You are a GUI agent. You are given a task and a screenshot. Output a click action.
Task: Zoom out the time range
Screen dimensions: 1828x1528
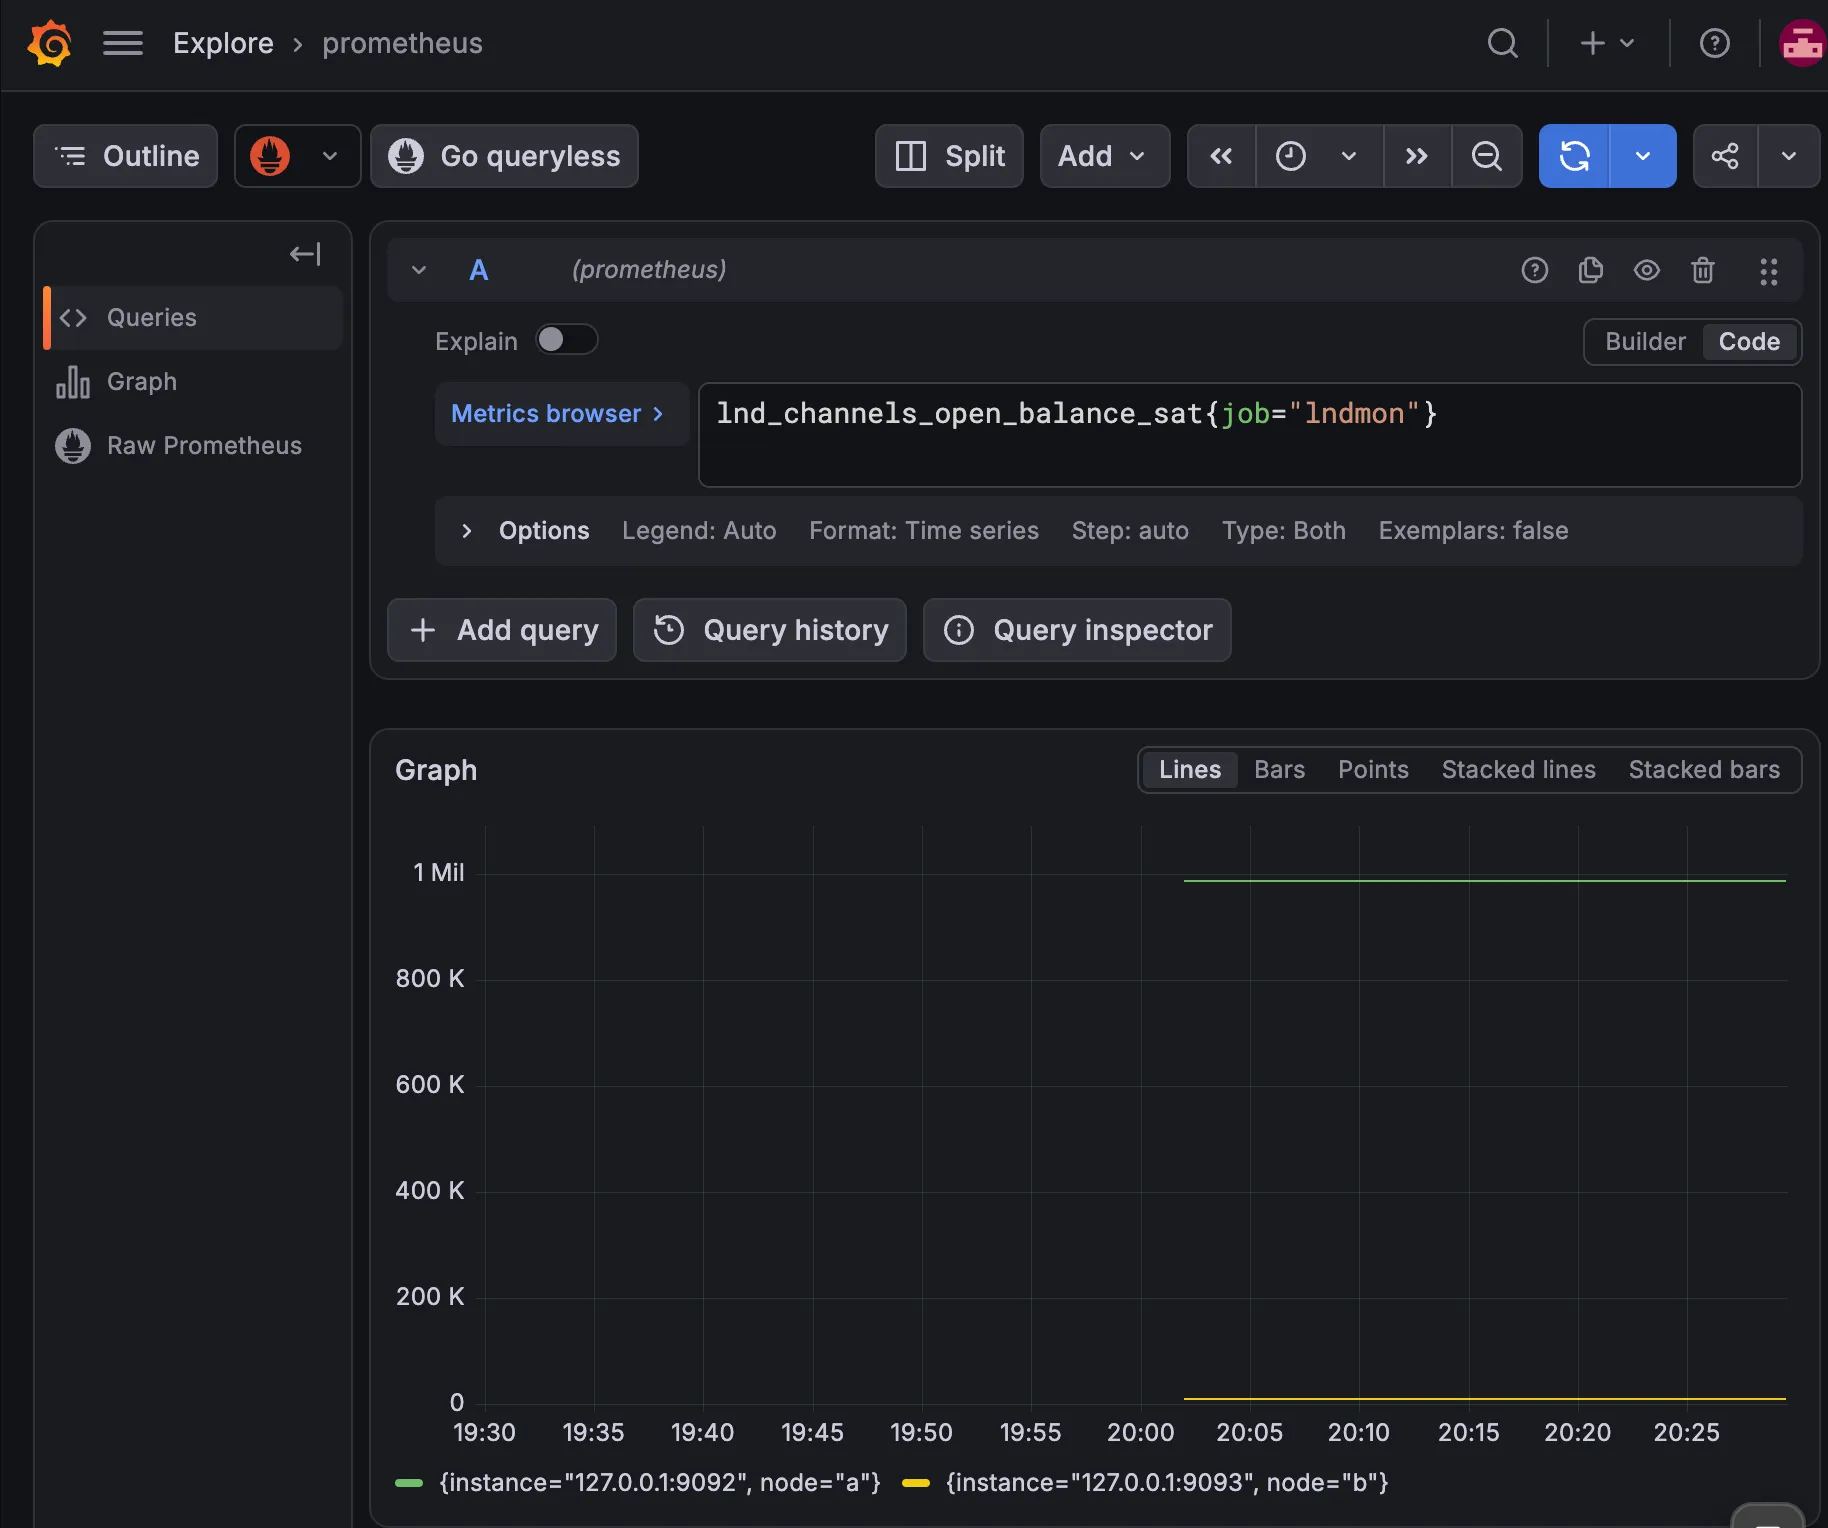[x=1487, y=156]
